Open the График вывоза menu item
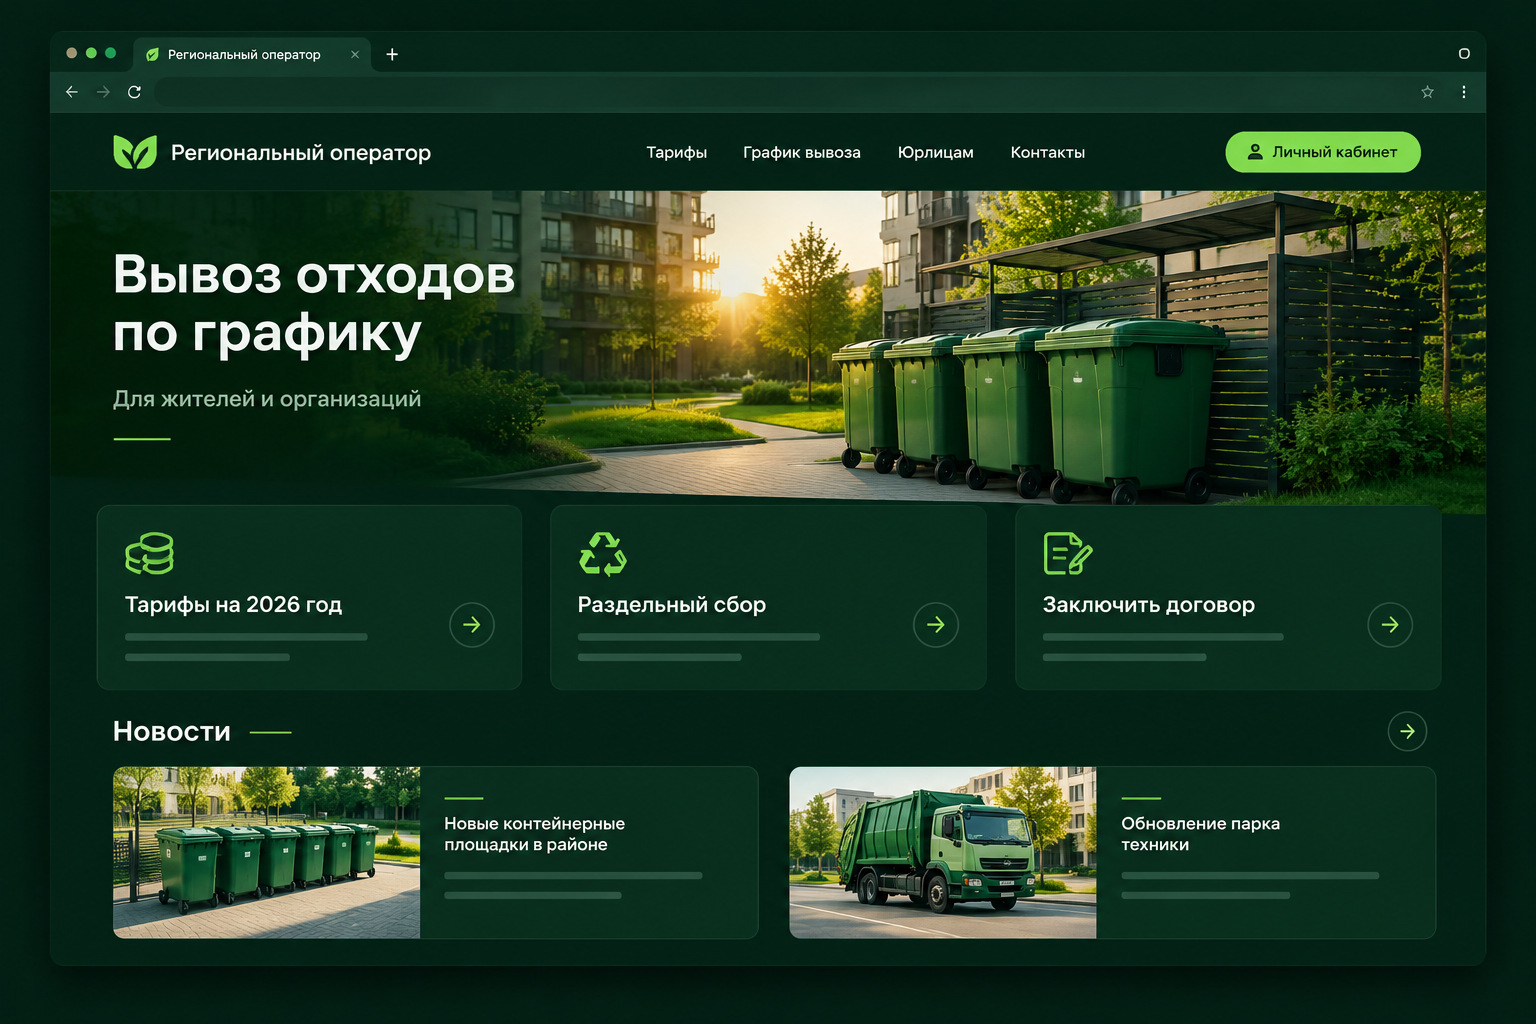 tap(802, 152)
